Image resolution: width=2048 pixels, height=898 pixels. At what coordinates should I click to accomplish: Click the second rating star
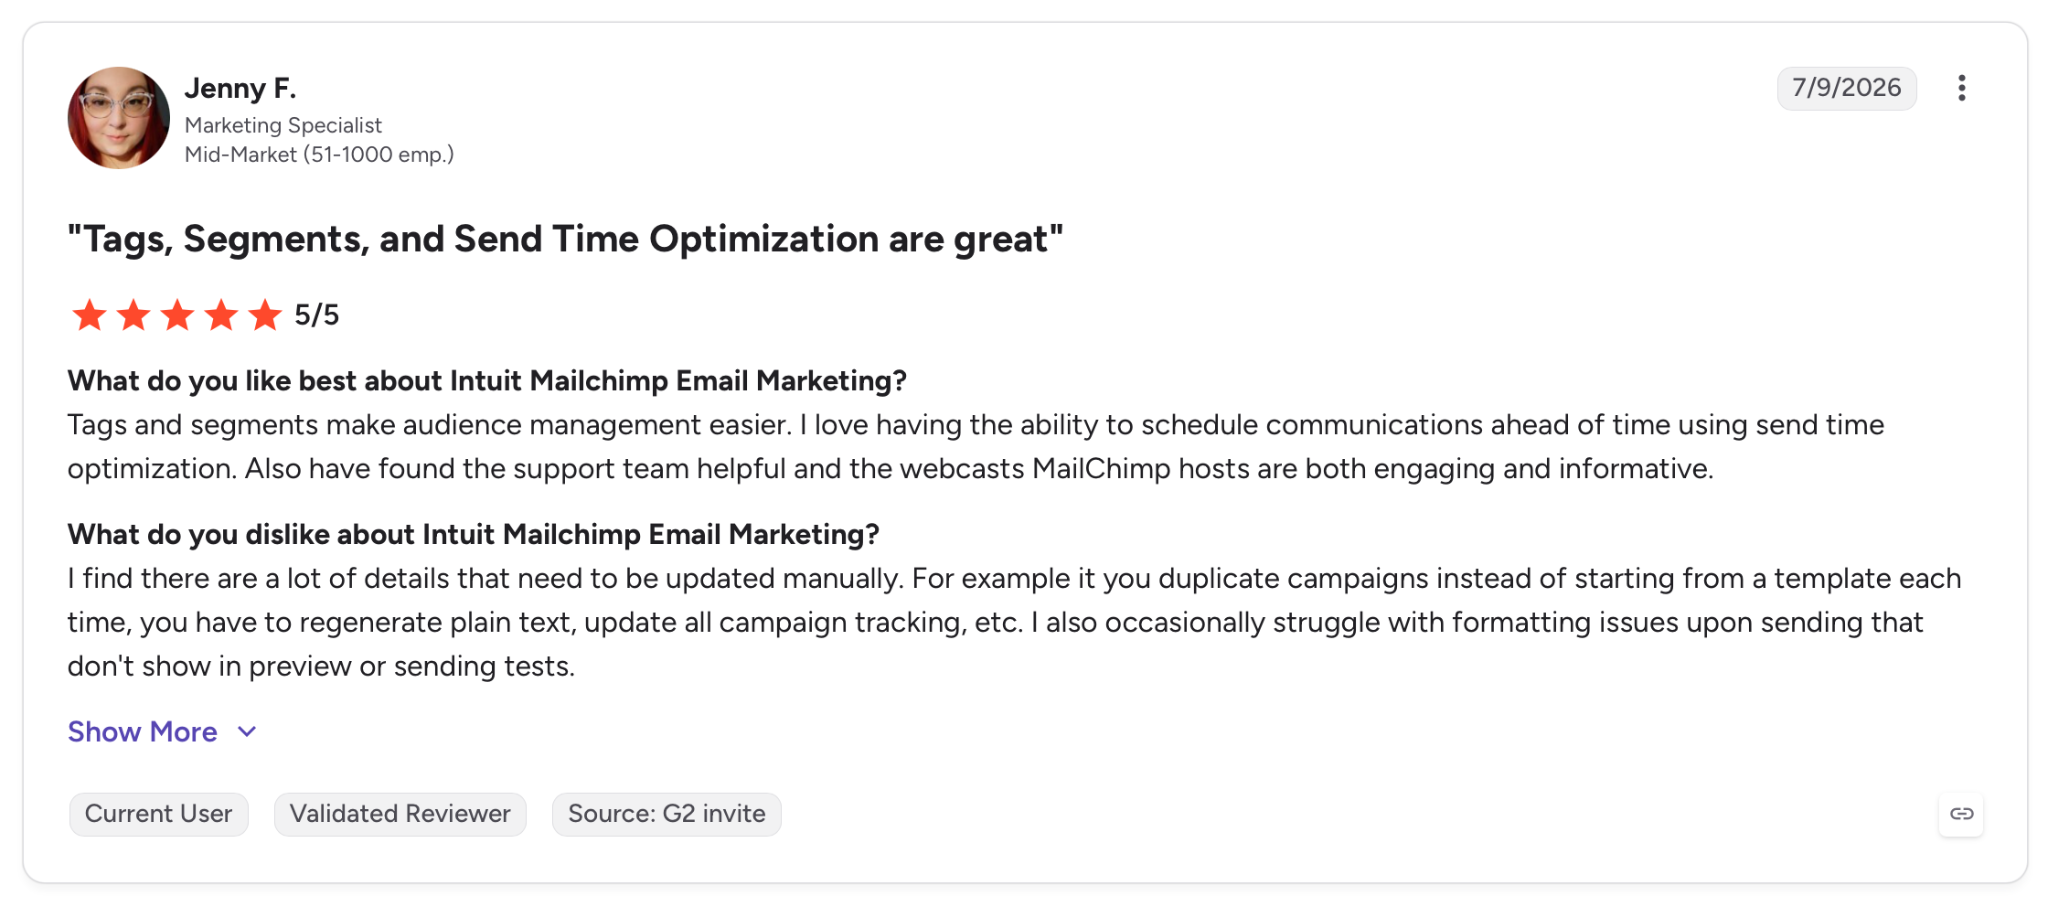[x=133, y=315]
